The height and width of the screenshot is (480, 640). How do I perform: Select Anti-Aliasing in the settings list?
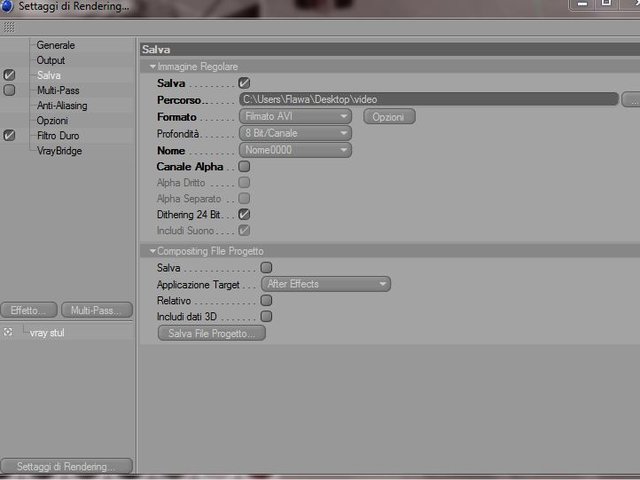click(x=62, y=106)
